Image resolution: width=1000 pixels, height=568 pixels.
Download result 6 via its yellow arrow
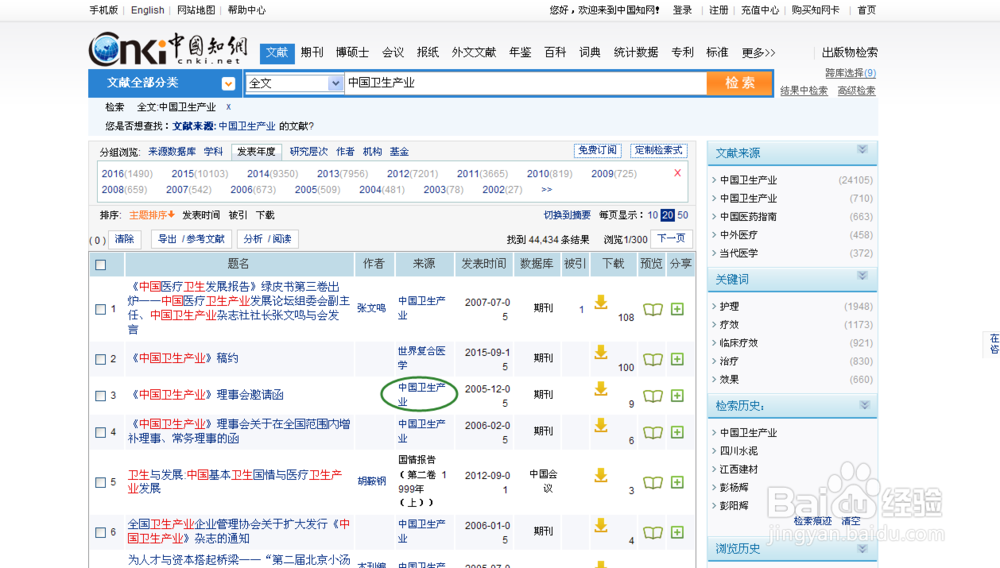coord(601,525)
